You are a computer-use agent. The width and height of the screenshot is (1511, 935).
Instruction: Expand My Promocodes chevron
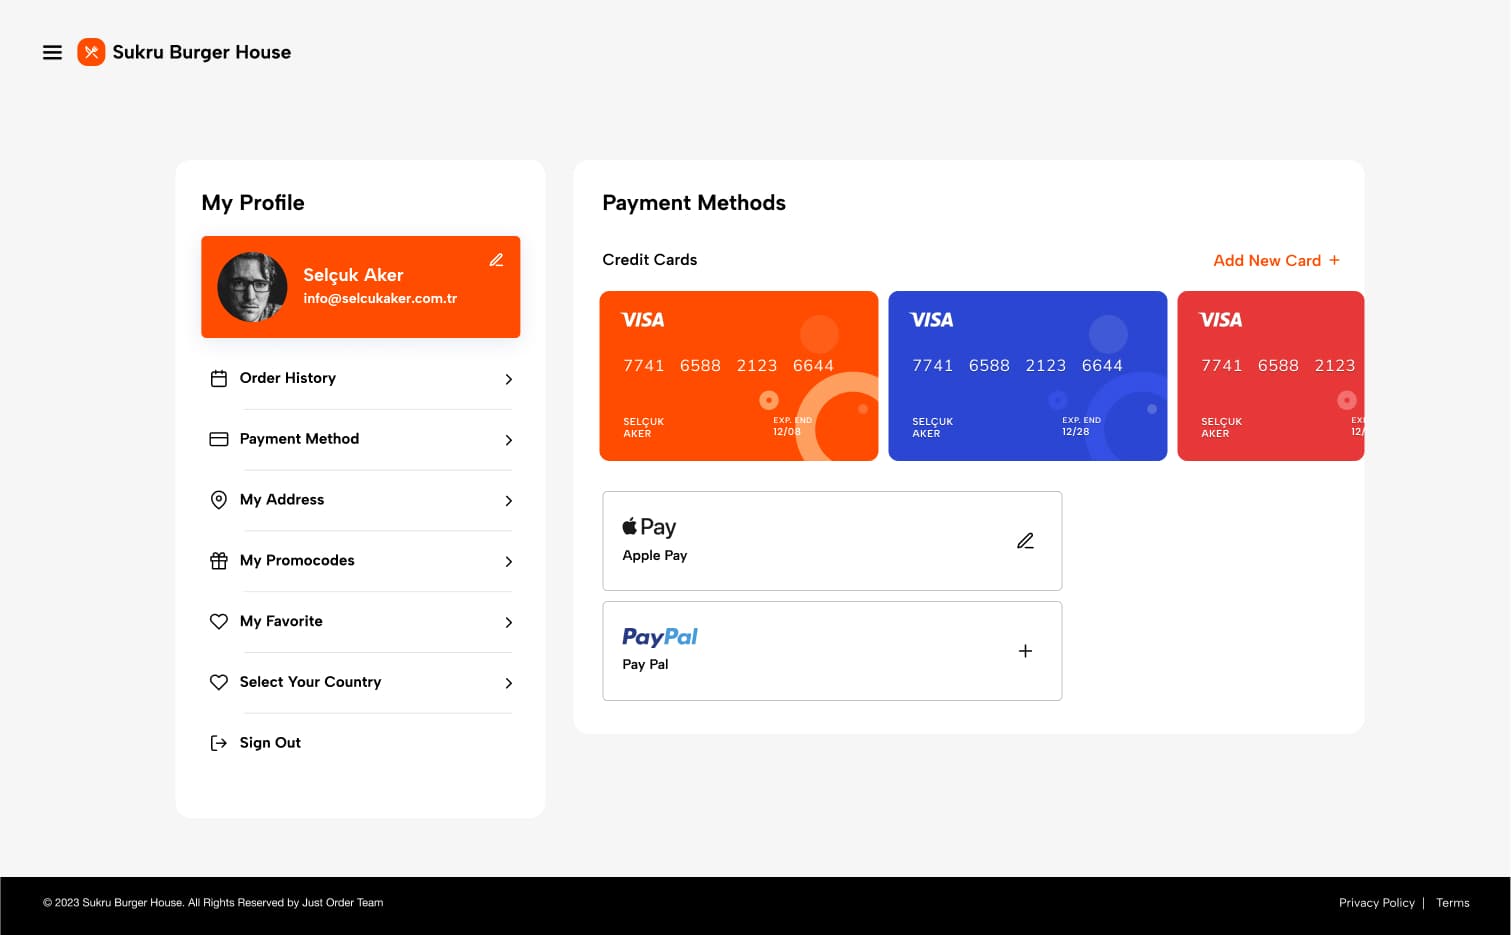pyautogui.click(x=509, y=562)
